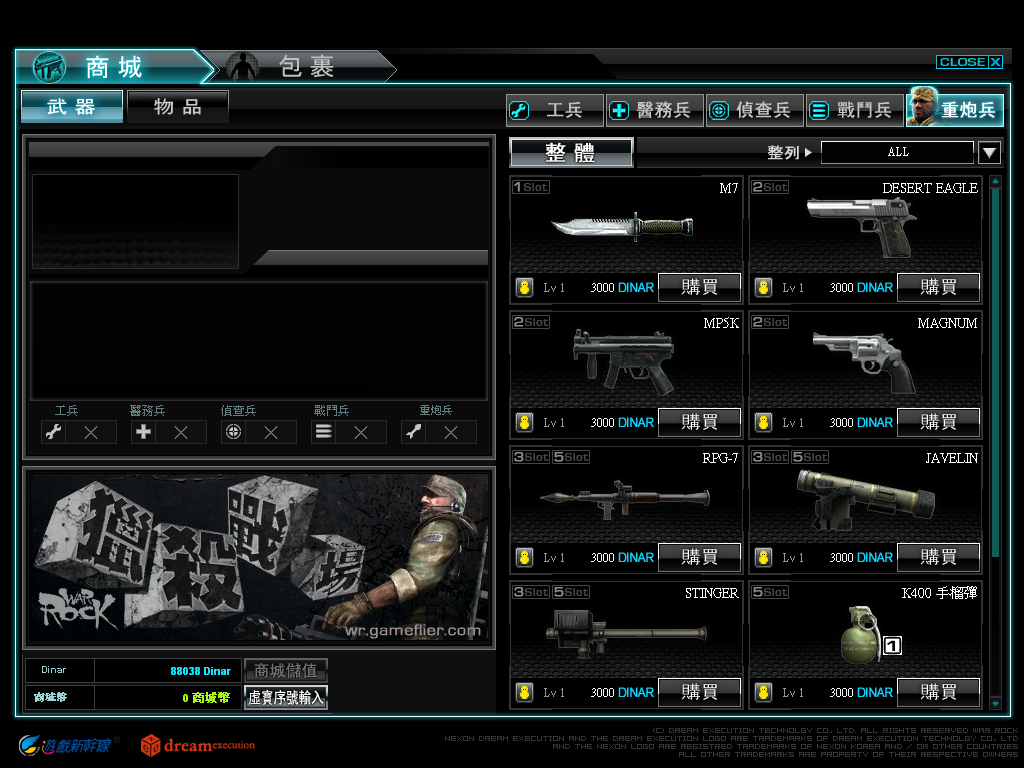The image size is (1024, 768).
Task: Click the scroll up arrow of weapon list
Action: click(995, 182)
